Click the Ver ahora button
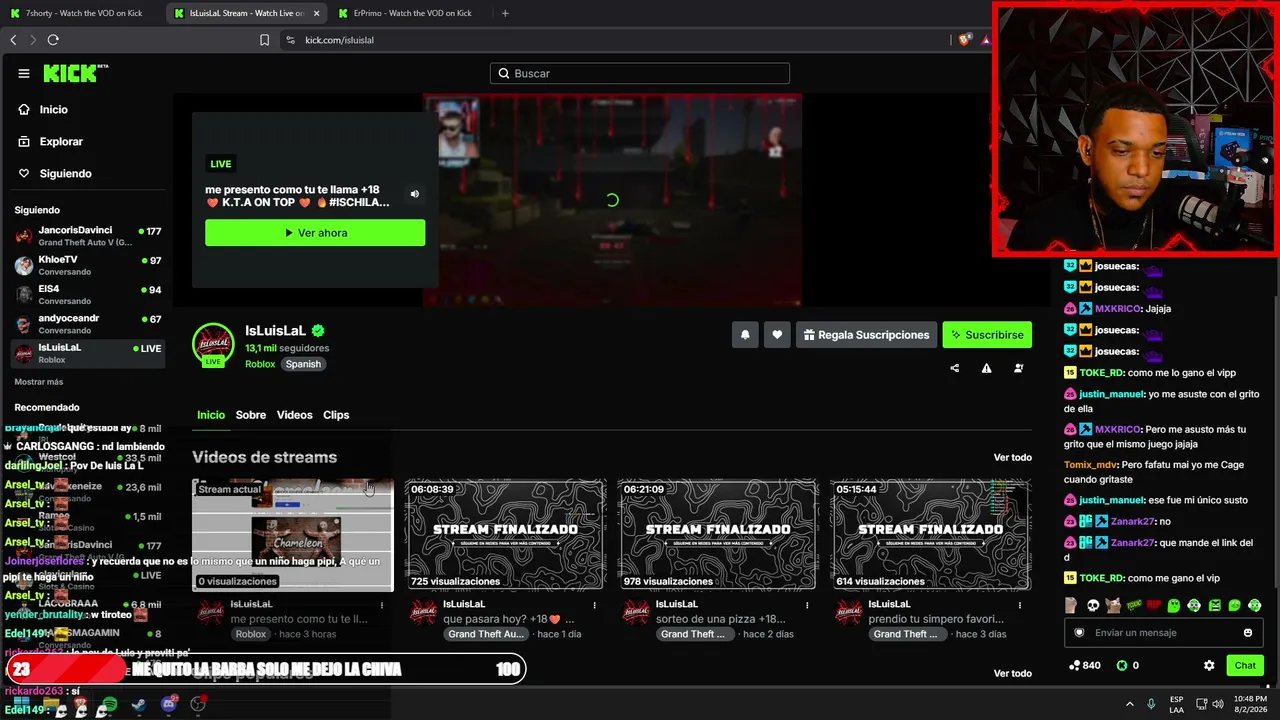This screenshot has width=1280, height=720. click(315, 233)
